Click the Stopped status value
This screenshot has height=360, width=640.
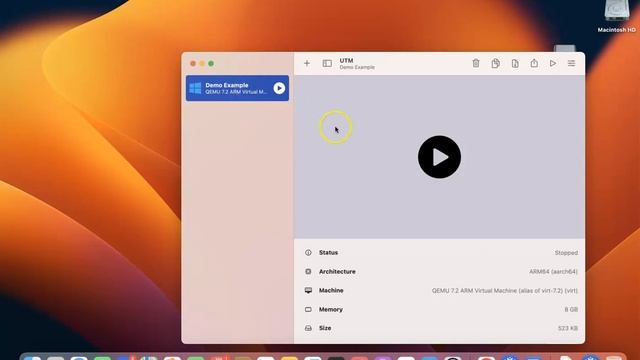(x=566, y=253)
